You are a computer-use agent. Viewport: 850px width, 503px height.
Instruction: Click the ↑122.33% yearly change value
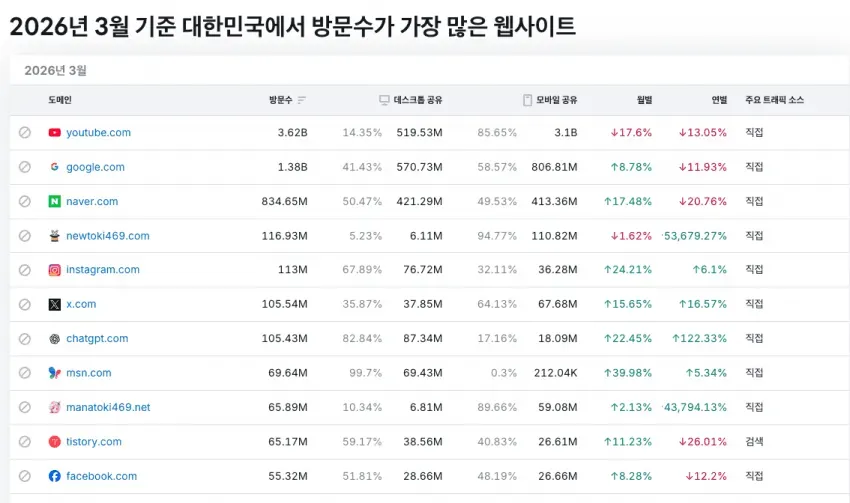tap(699, 339)
